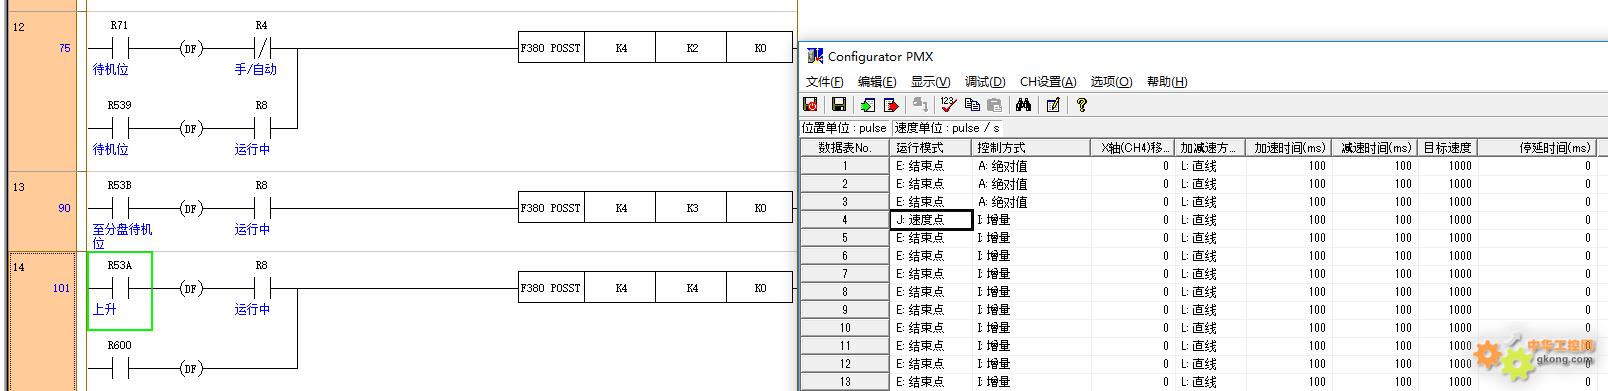
Task: Select row header 4 in data table
Action: [845, 220]
